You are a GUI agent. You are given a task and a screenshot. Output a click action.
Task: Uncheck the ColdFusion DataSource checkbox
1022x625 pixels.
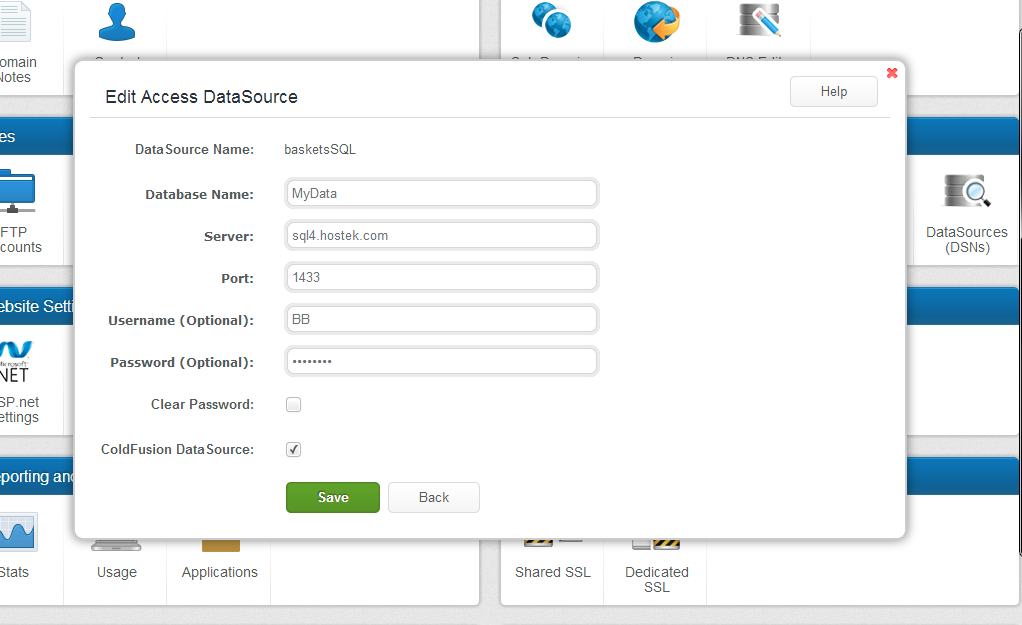pyautogui.click(x=293, y=450)
